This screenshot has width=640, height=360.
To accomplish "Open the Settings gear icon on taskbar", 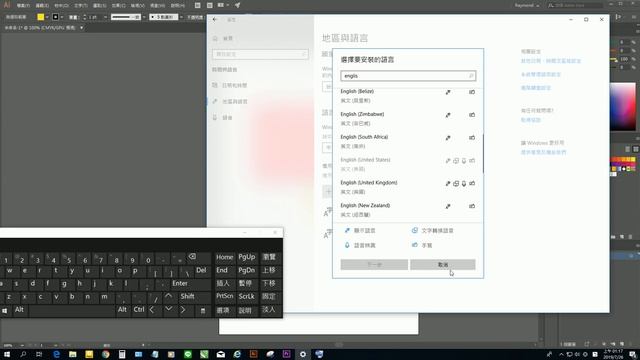I will (303, 354).
